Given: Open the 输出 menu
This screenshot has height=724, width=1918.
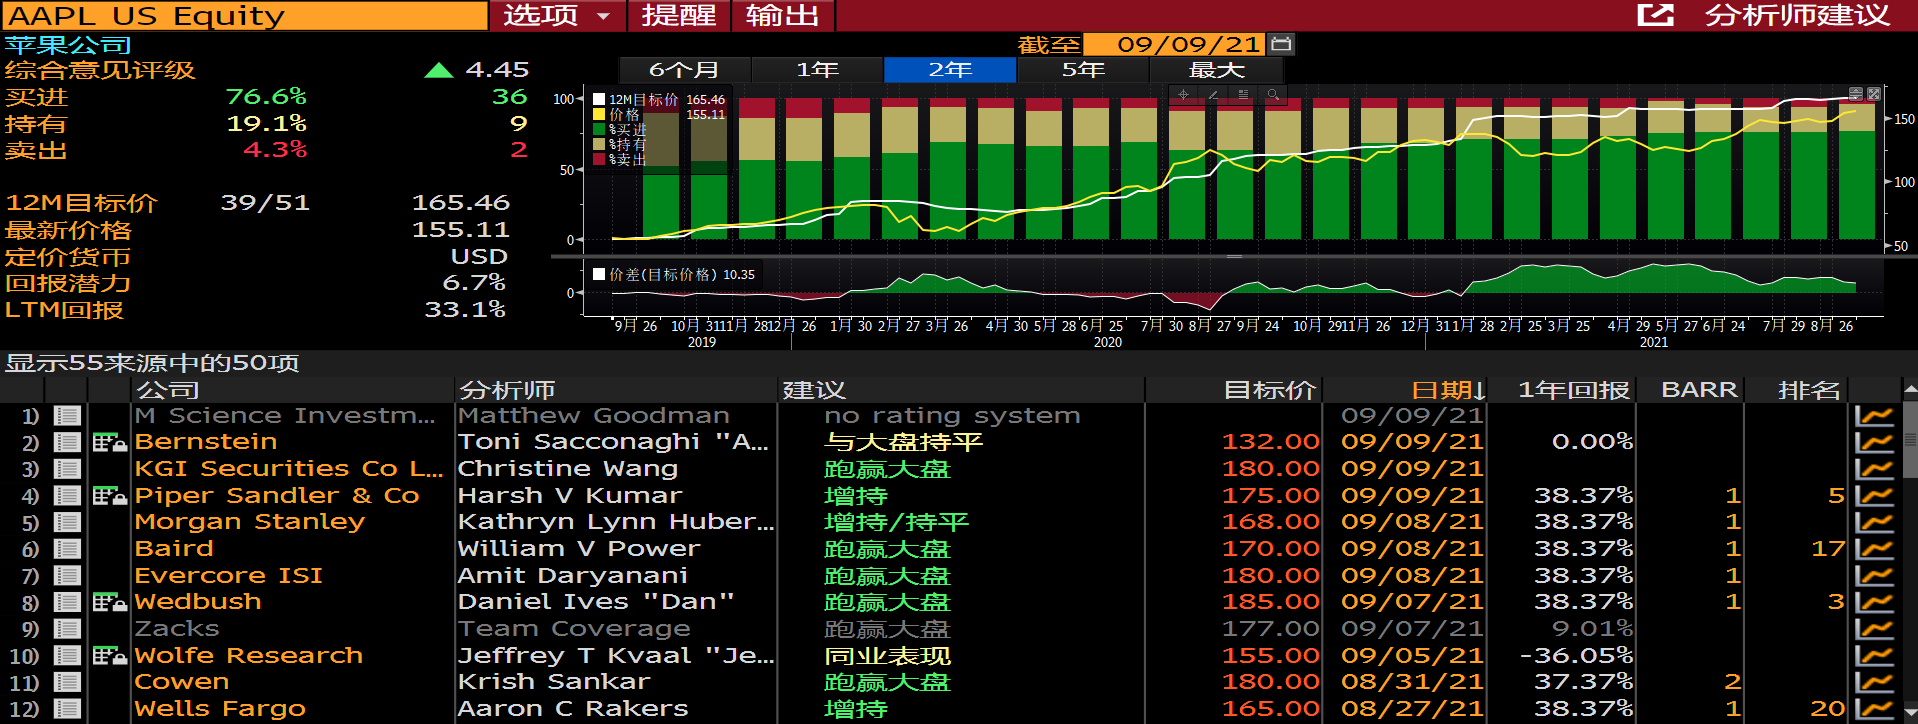Looking at the screenshot, I should tap(783, 15).
